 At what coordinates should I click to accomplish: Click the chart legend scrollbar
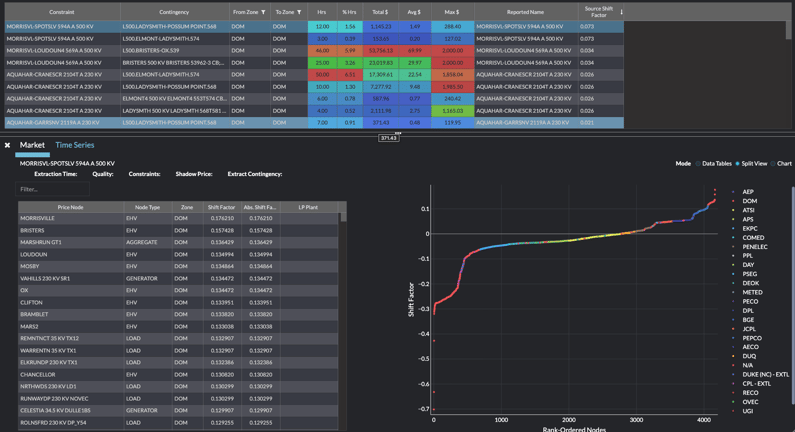[x=792, y=294]
